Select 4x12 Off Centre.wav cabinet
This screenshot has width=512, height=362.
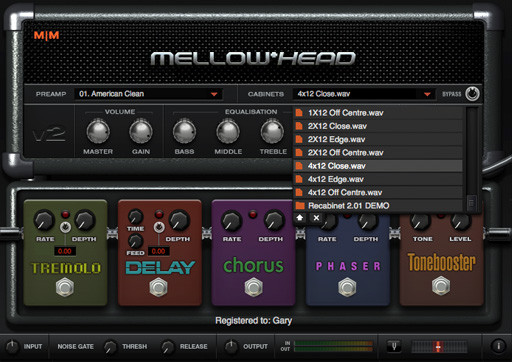(x=378, y=192)
